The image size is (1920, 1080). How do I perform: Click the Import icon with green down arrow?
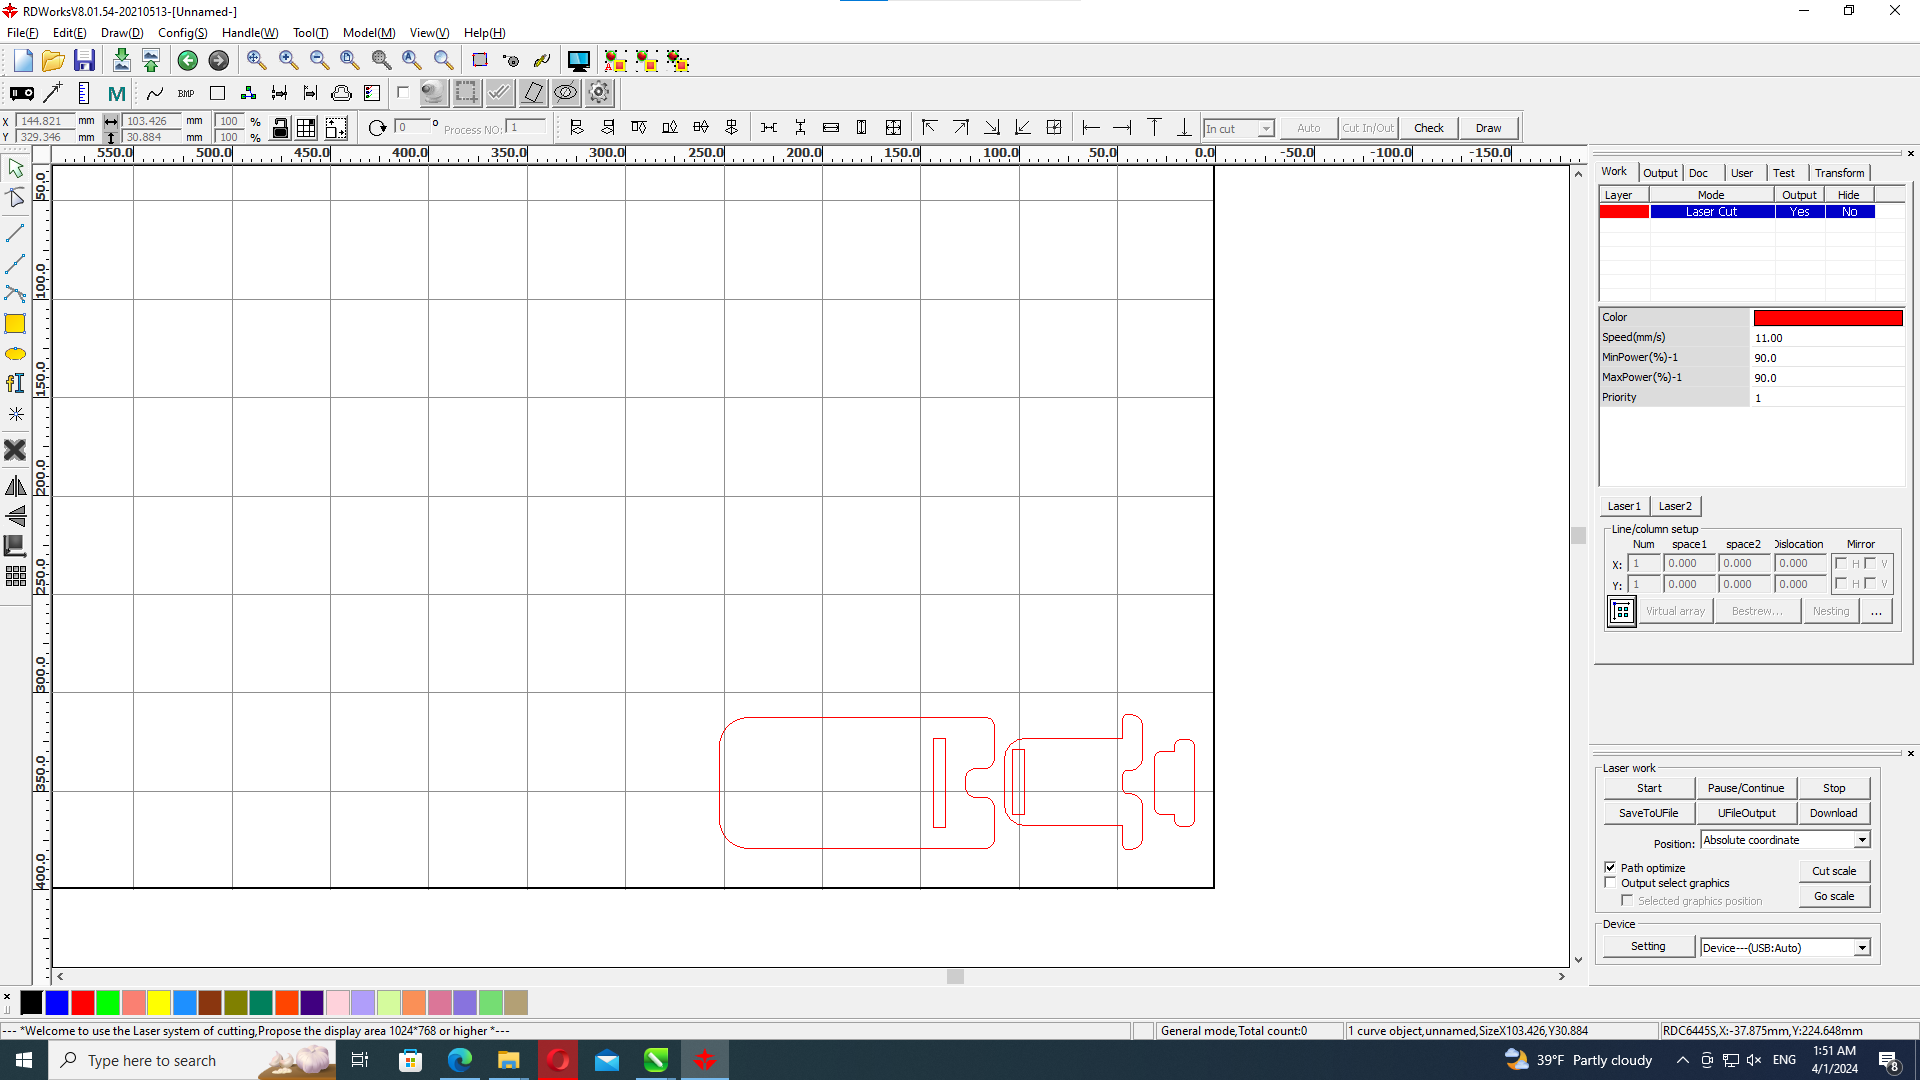pyautogui.click(x=121, y=61)
